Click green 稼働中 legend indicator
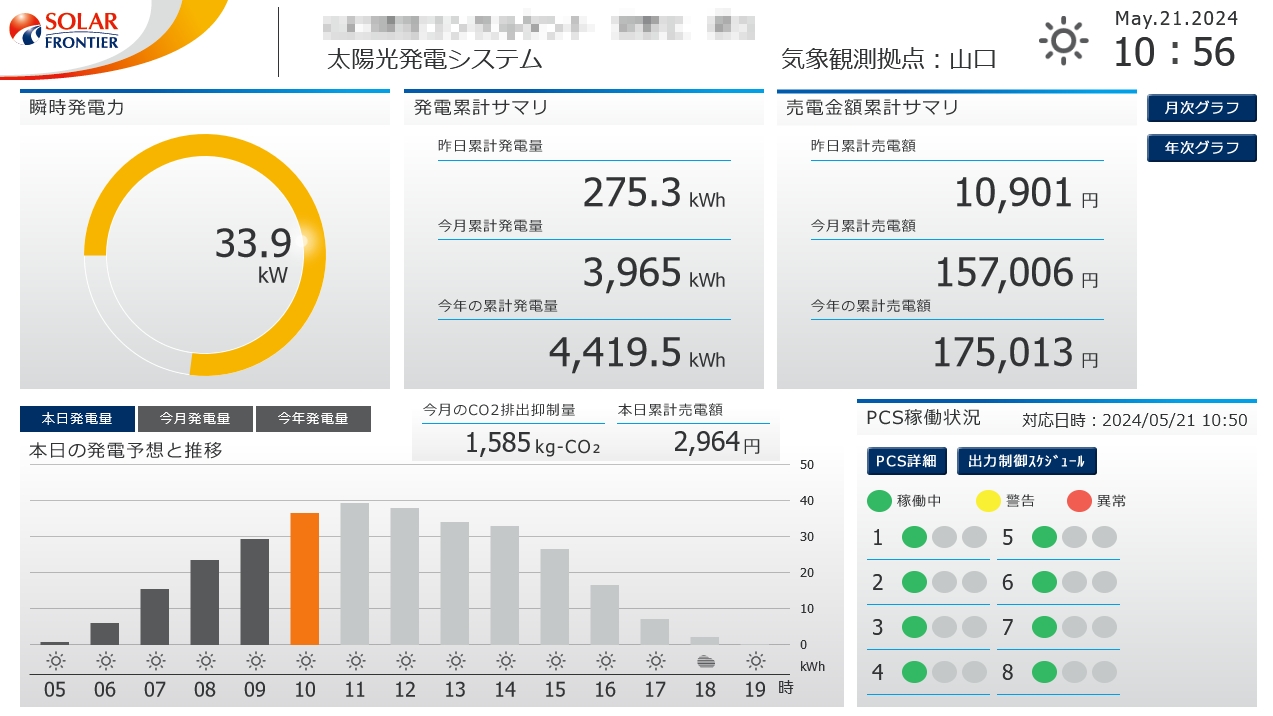The image size is (1273, 716). point(879,501)
